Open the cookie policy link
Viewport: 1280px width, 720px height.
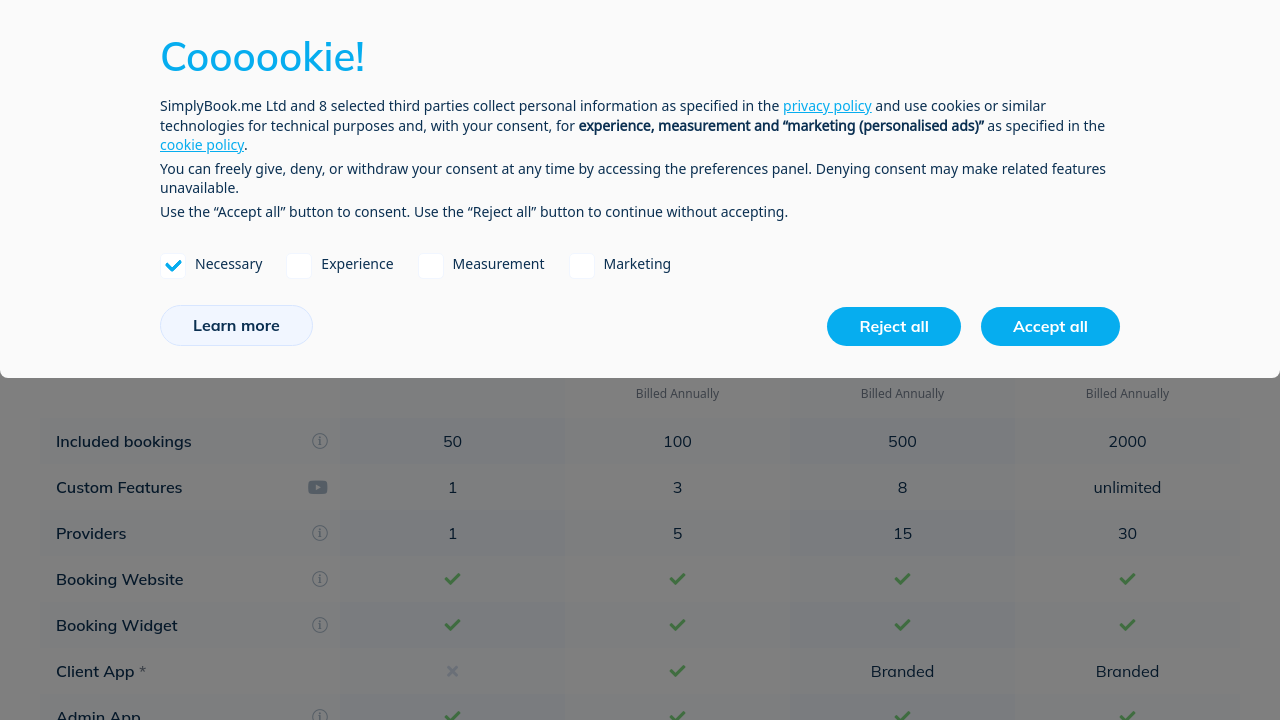click(202, 145)
